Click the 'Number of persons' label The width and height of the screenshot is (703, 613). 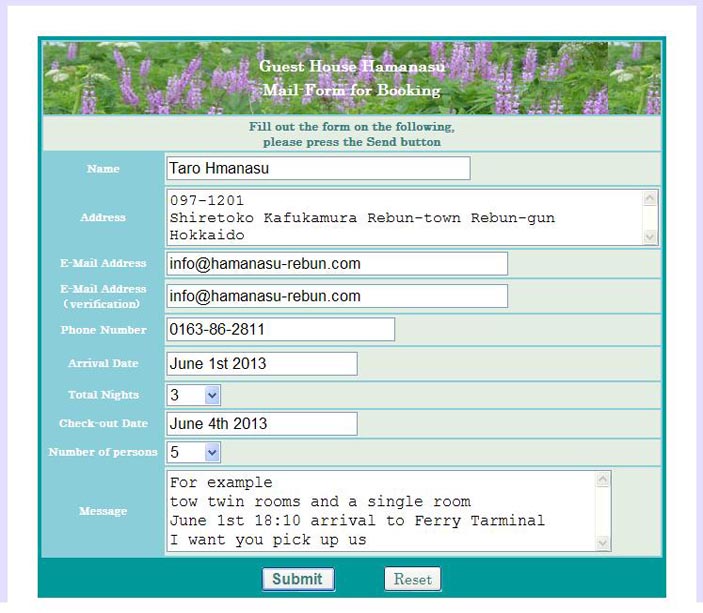103,452
